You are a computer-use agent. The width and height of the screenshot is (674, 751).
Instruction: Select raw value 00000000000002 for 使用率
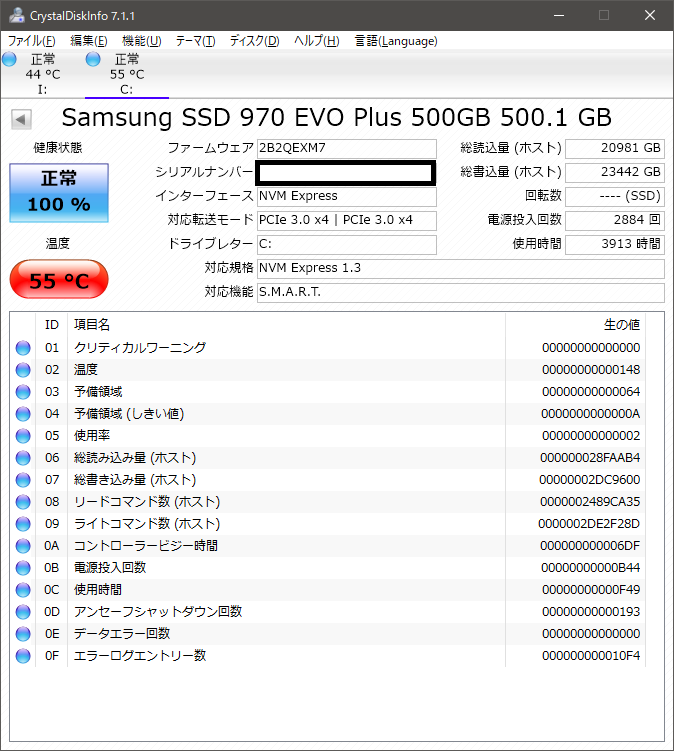[591, 436]
